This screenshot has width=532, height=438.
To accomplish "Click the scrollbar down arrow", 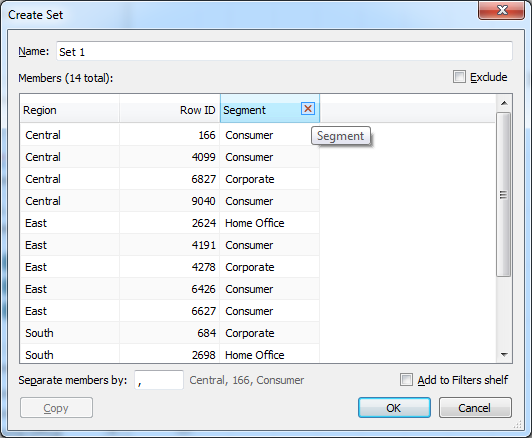I will point(504,355).
